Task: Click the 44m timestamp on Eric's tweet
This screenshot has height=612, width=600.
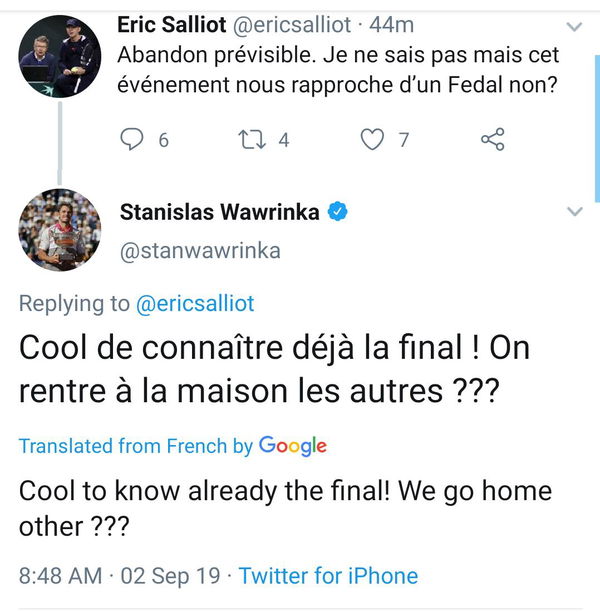Action: 391,24
